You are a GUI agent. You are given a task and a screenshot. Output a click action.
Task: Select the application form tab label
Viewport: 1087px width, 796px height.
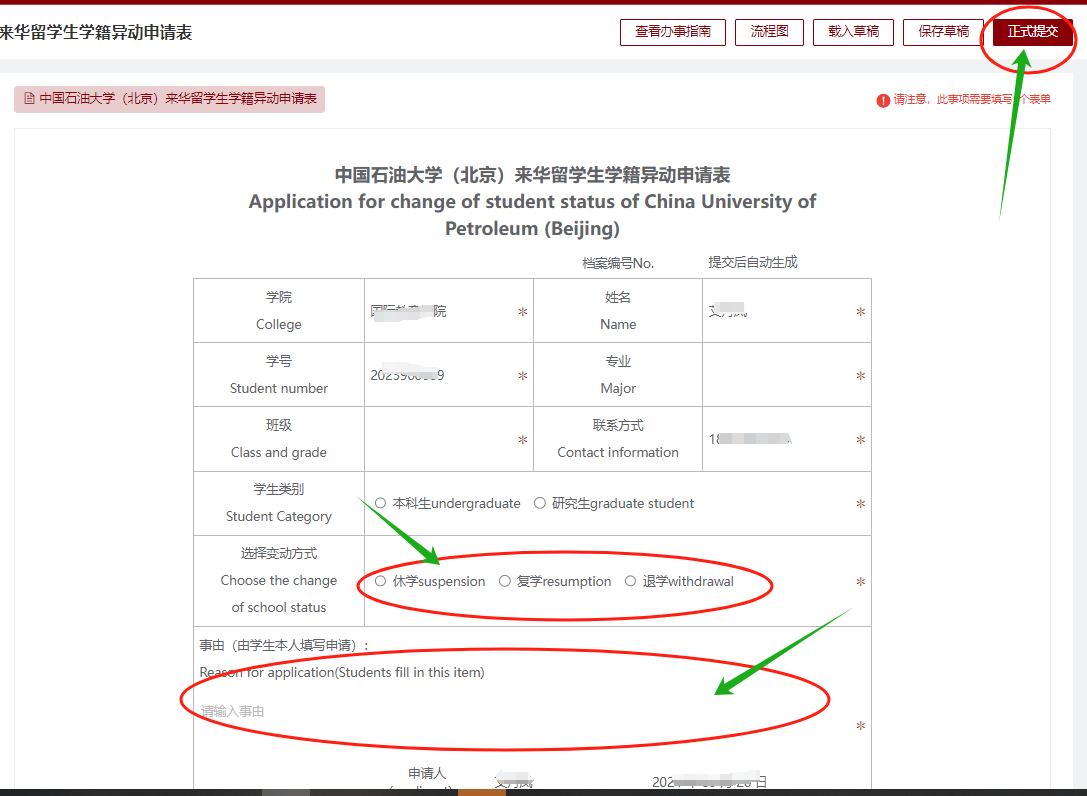coord(170,98)
